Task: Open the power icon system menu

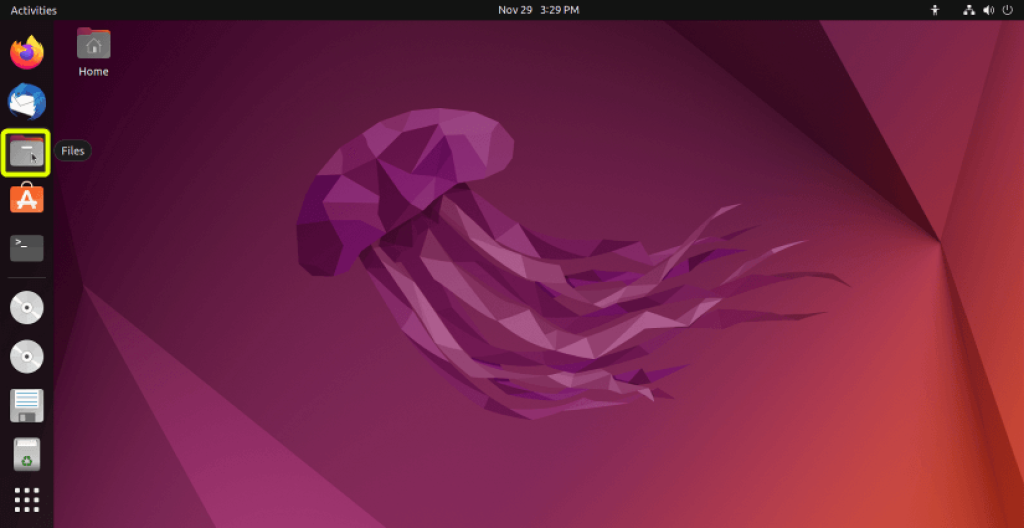Action: coord(1007,10)
